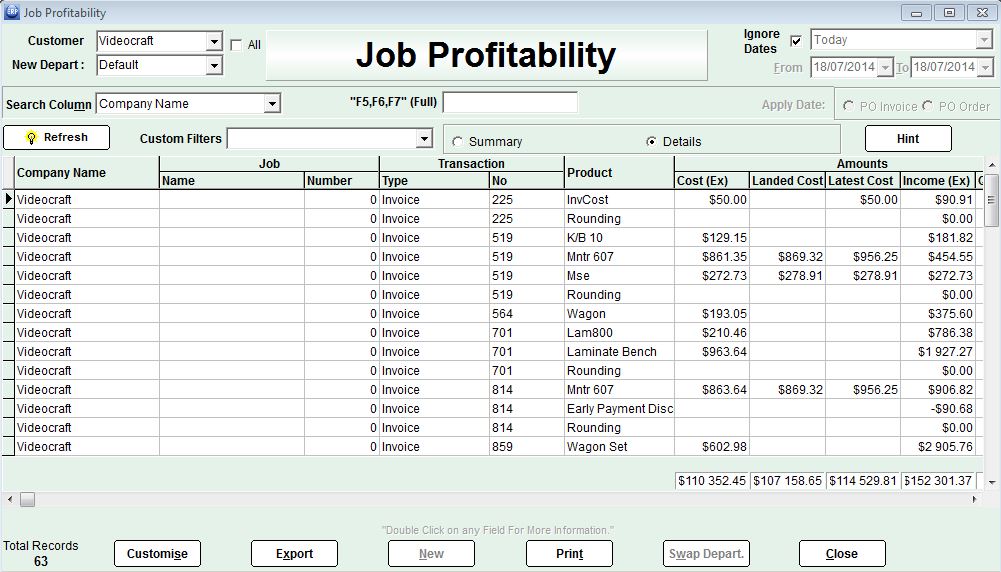Expand the New Depart dropdown
Screen dimensions: 1001x572
(x=214, y=66)
